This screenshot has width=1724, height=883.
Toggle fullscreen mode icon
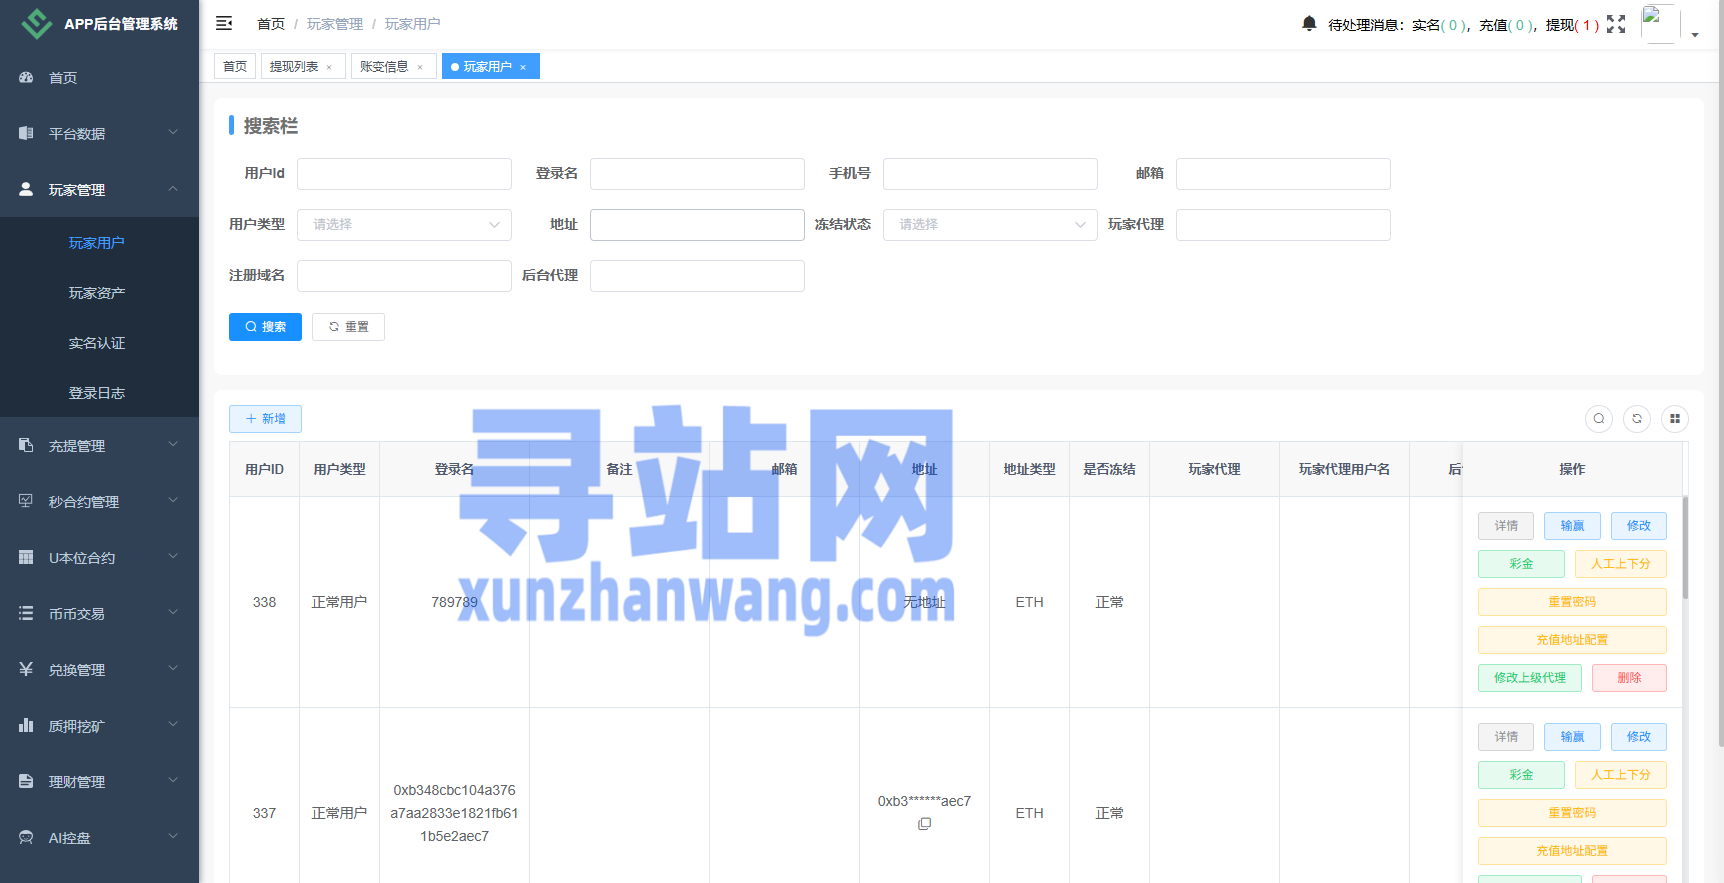pos(1616,24)
